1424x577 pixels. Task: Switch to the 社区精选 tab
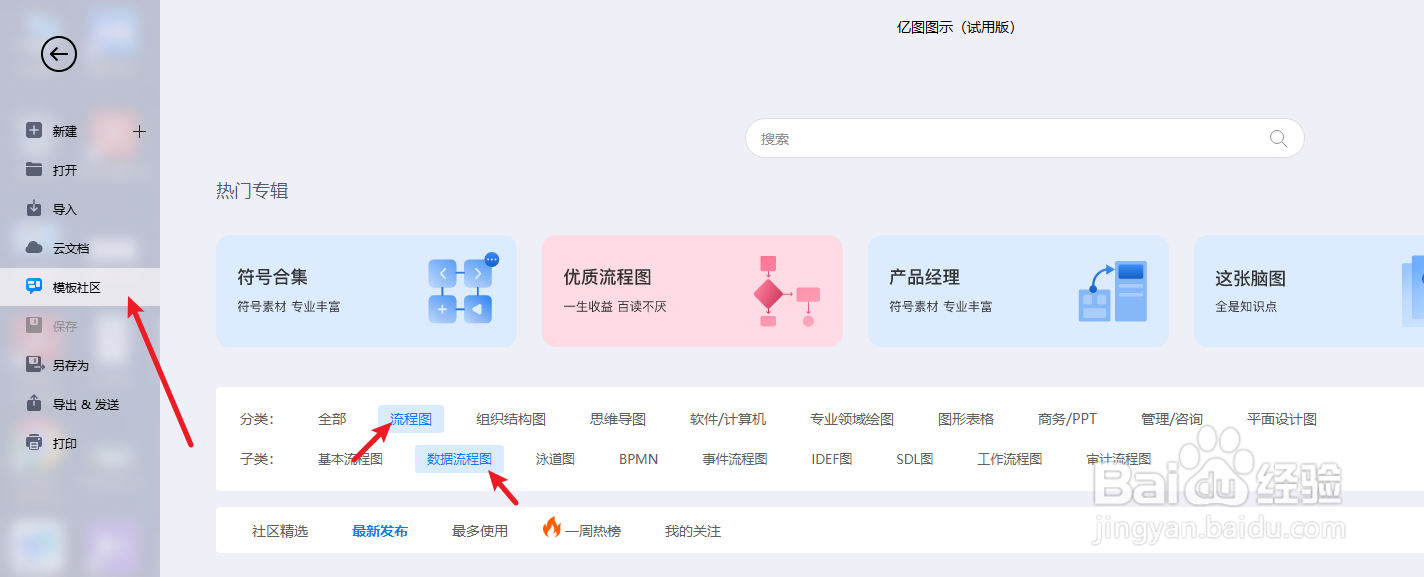280,531
